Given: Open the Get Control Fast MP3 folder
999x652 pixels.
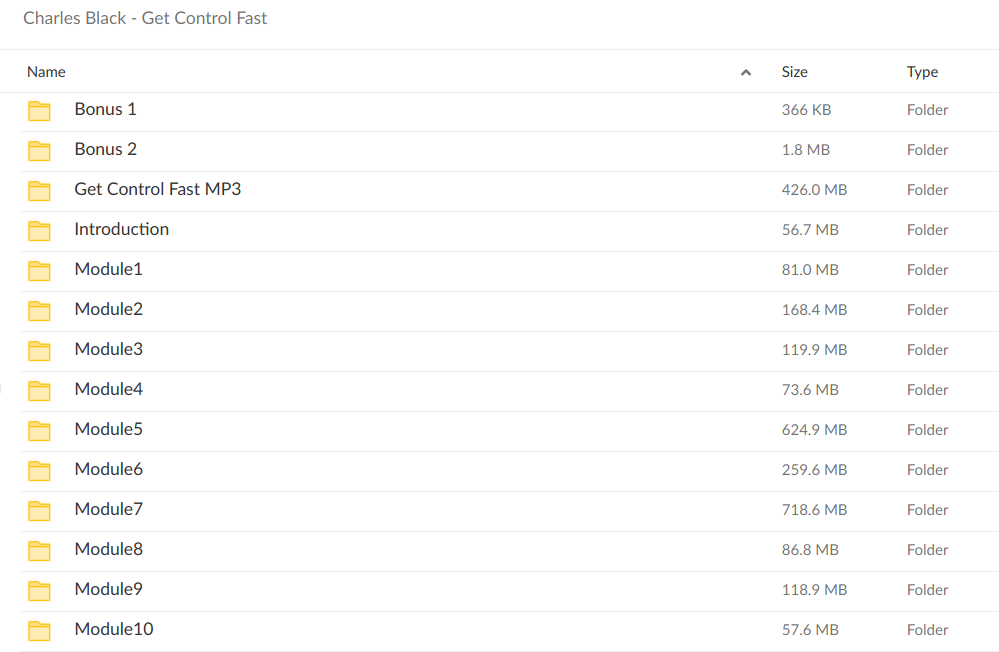Looking at the screenshot, I should coord(157,189).
